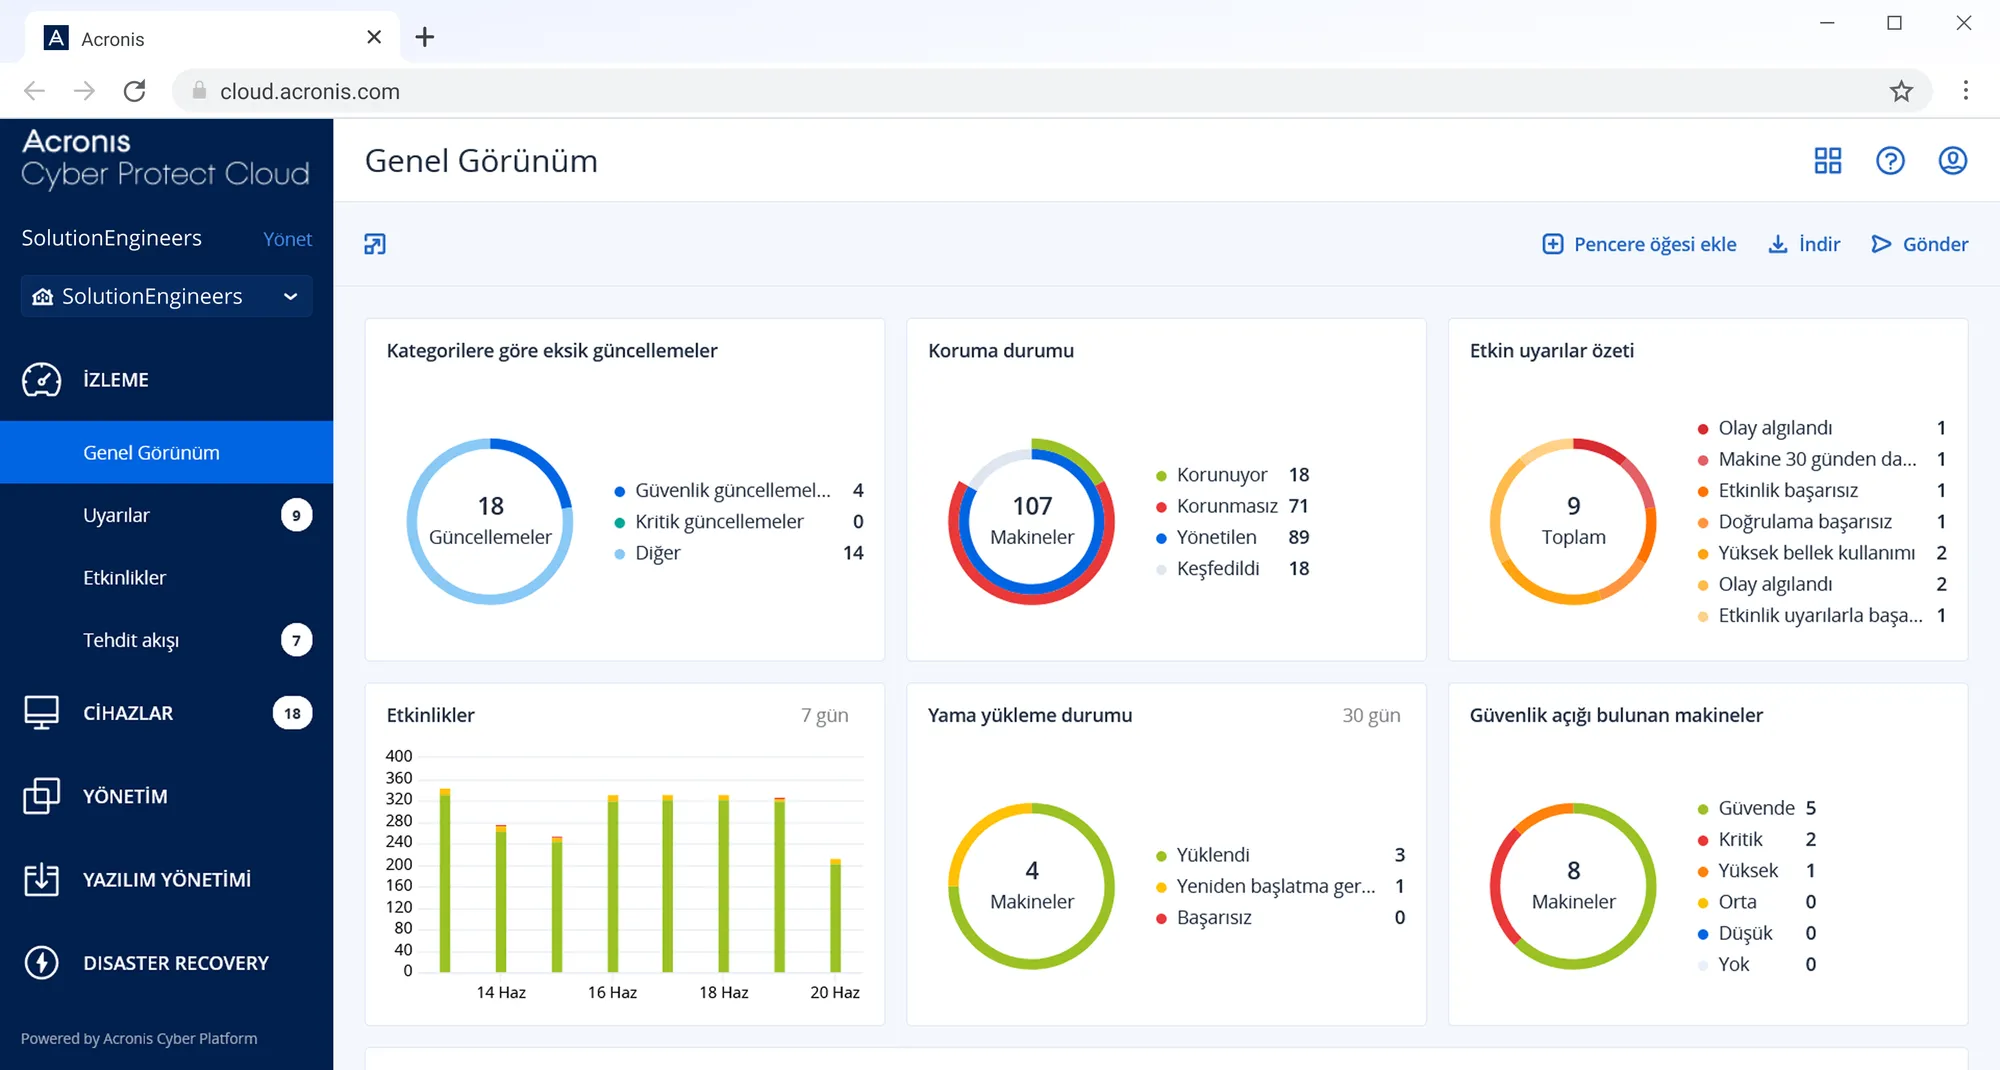
Task: Open Tehdit akışı from the sidebar
Action: pyautogui.click(x=130, y=640)
